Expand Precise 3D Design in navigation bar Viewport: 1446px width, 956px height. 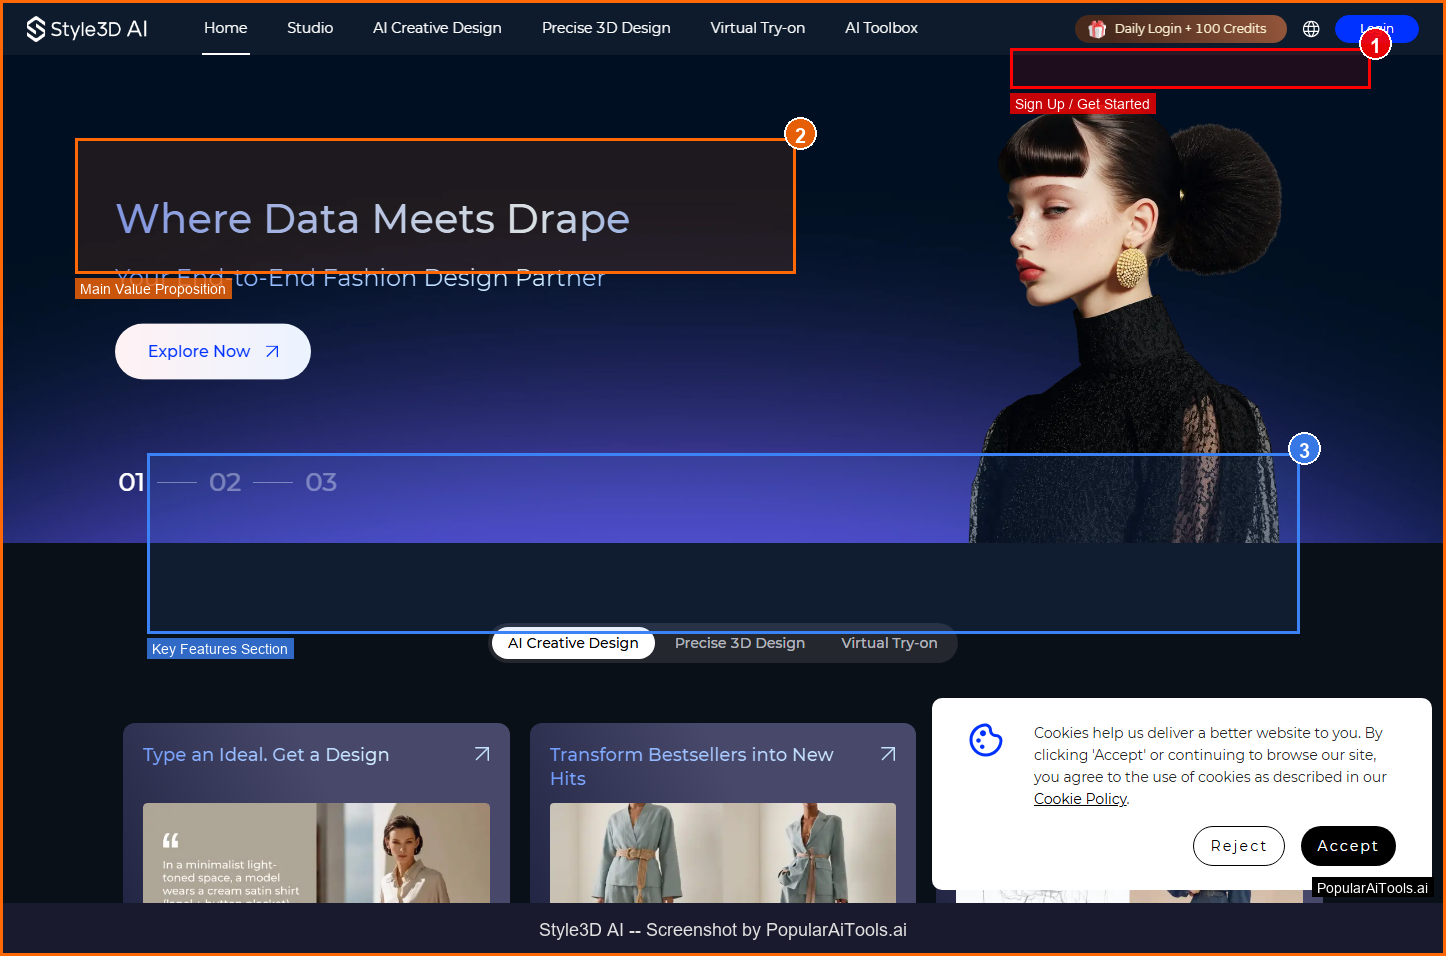pyautogui.click(x=606, y=28)
